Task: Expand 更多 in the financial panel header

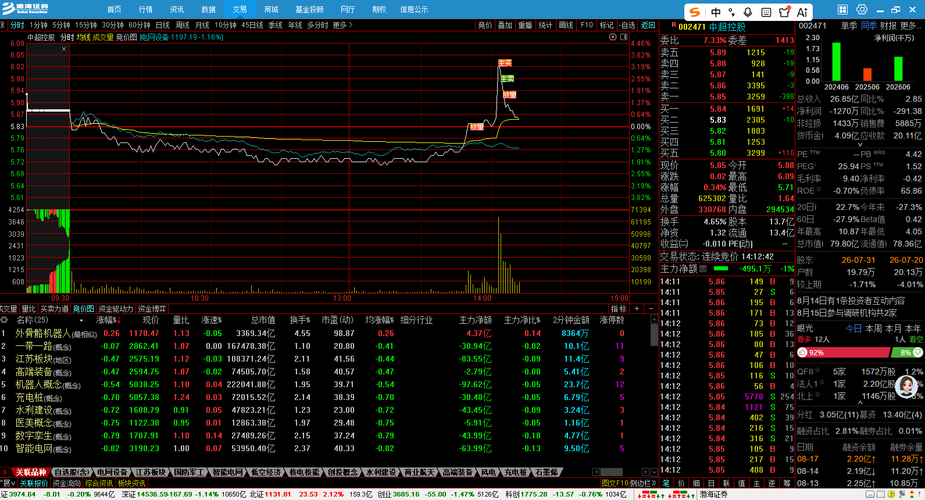Action: (910, 26)
